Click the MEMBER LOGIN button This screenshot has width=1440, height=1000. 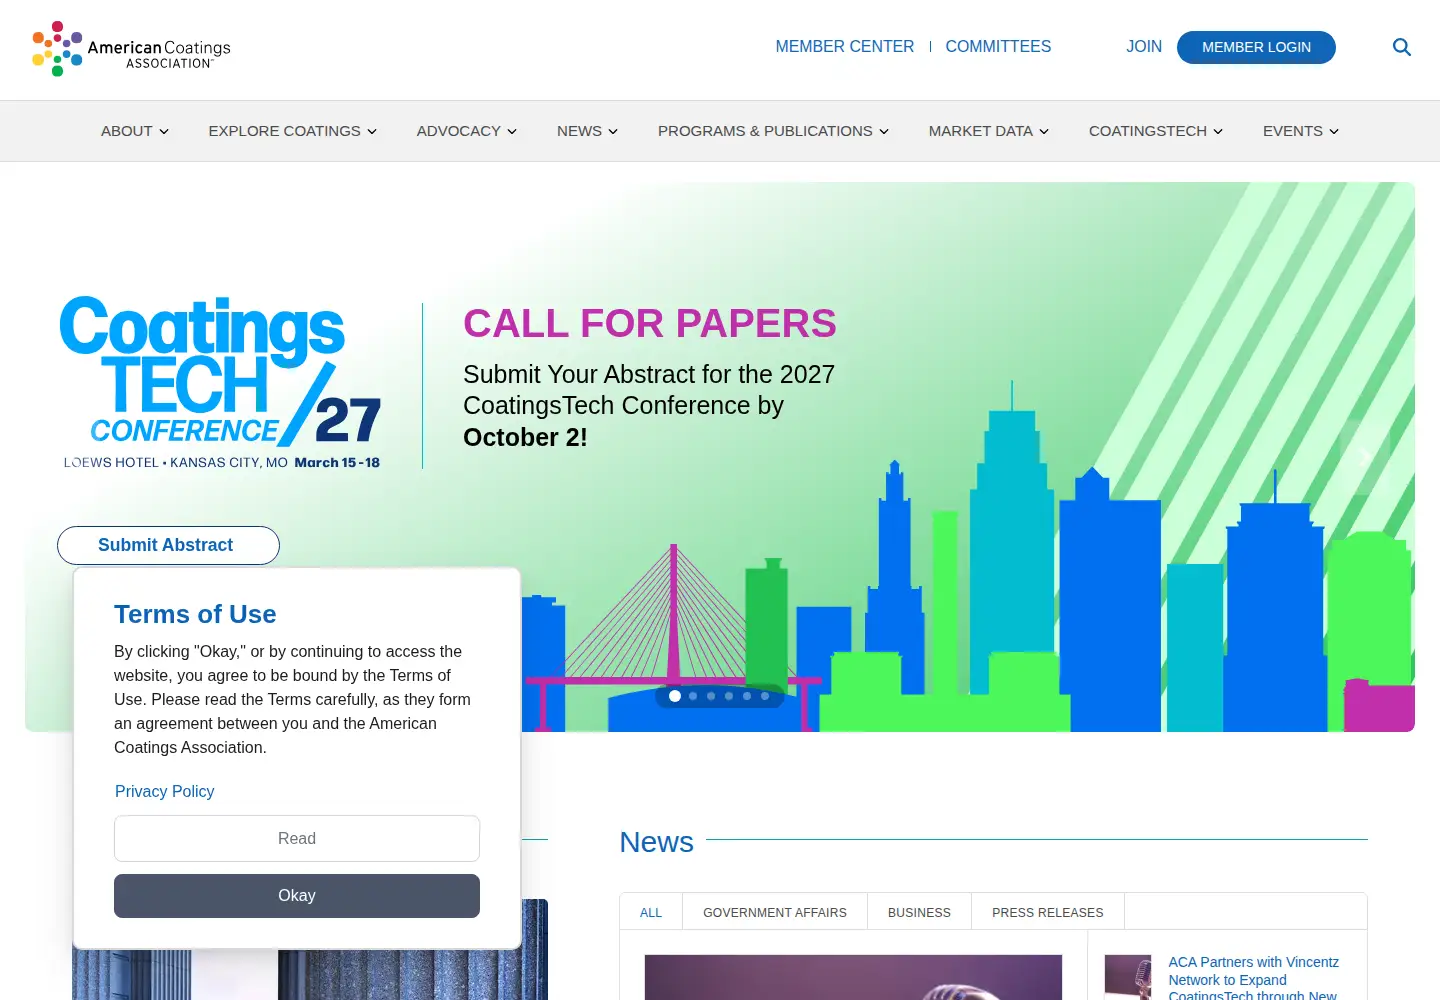[x=1256, y=47]
